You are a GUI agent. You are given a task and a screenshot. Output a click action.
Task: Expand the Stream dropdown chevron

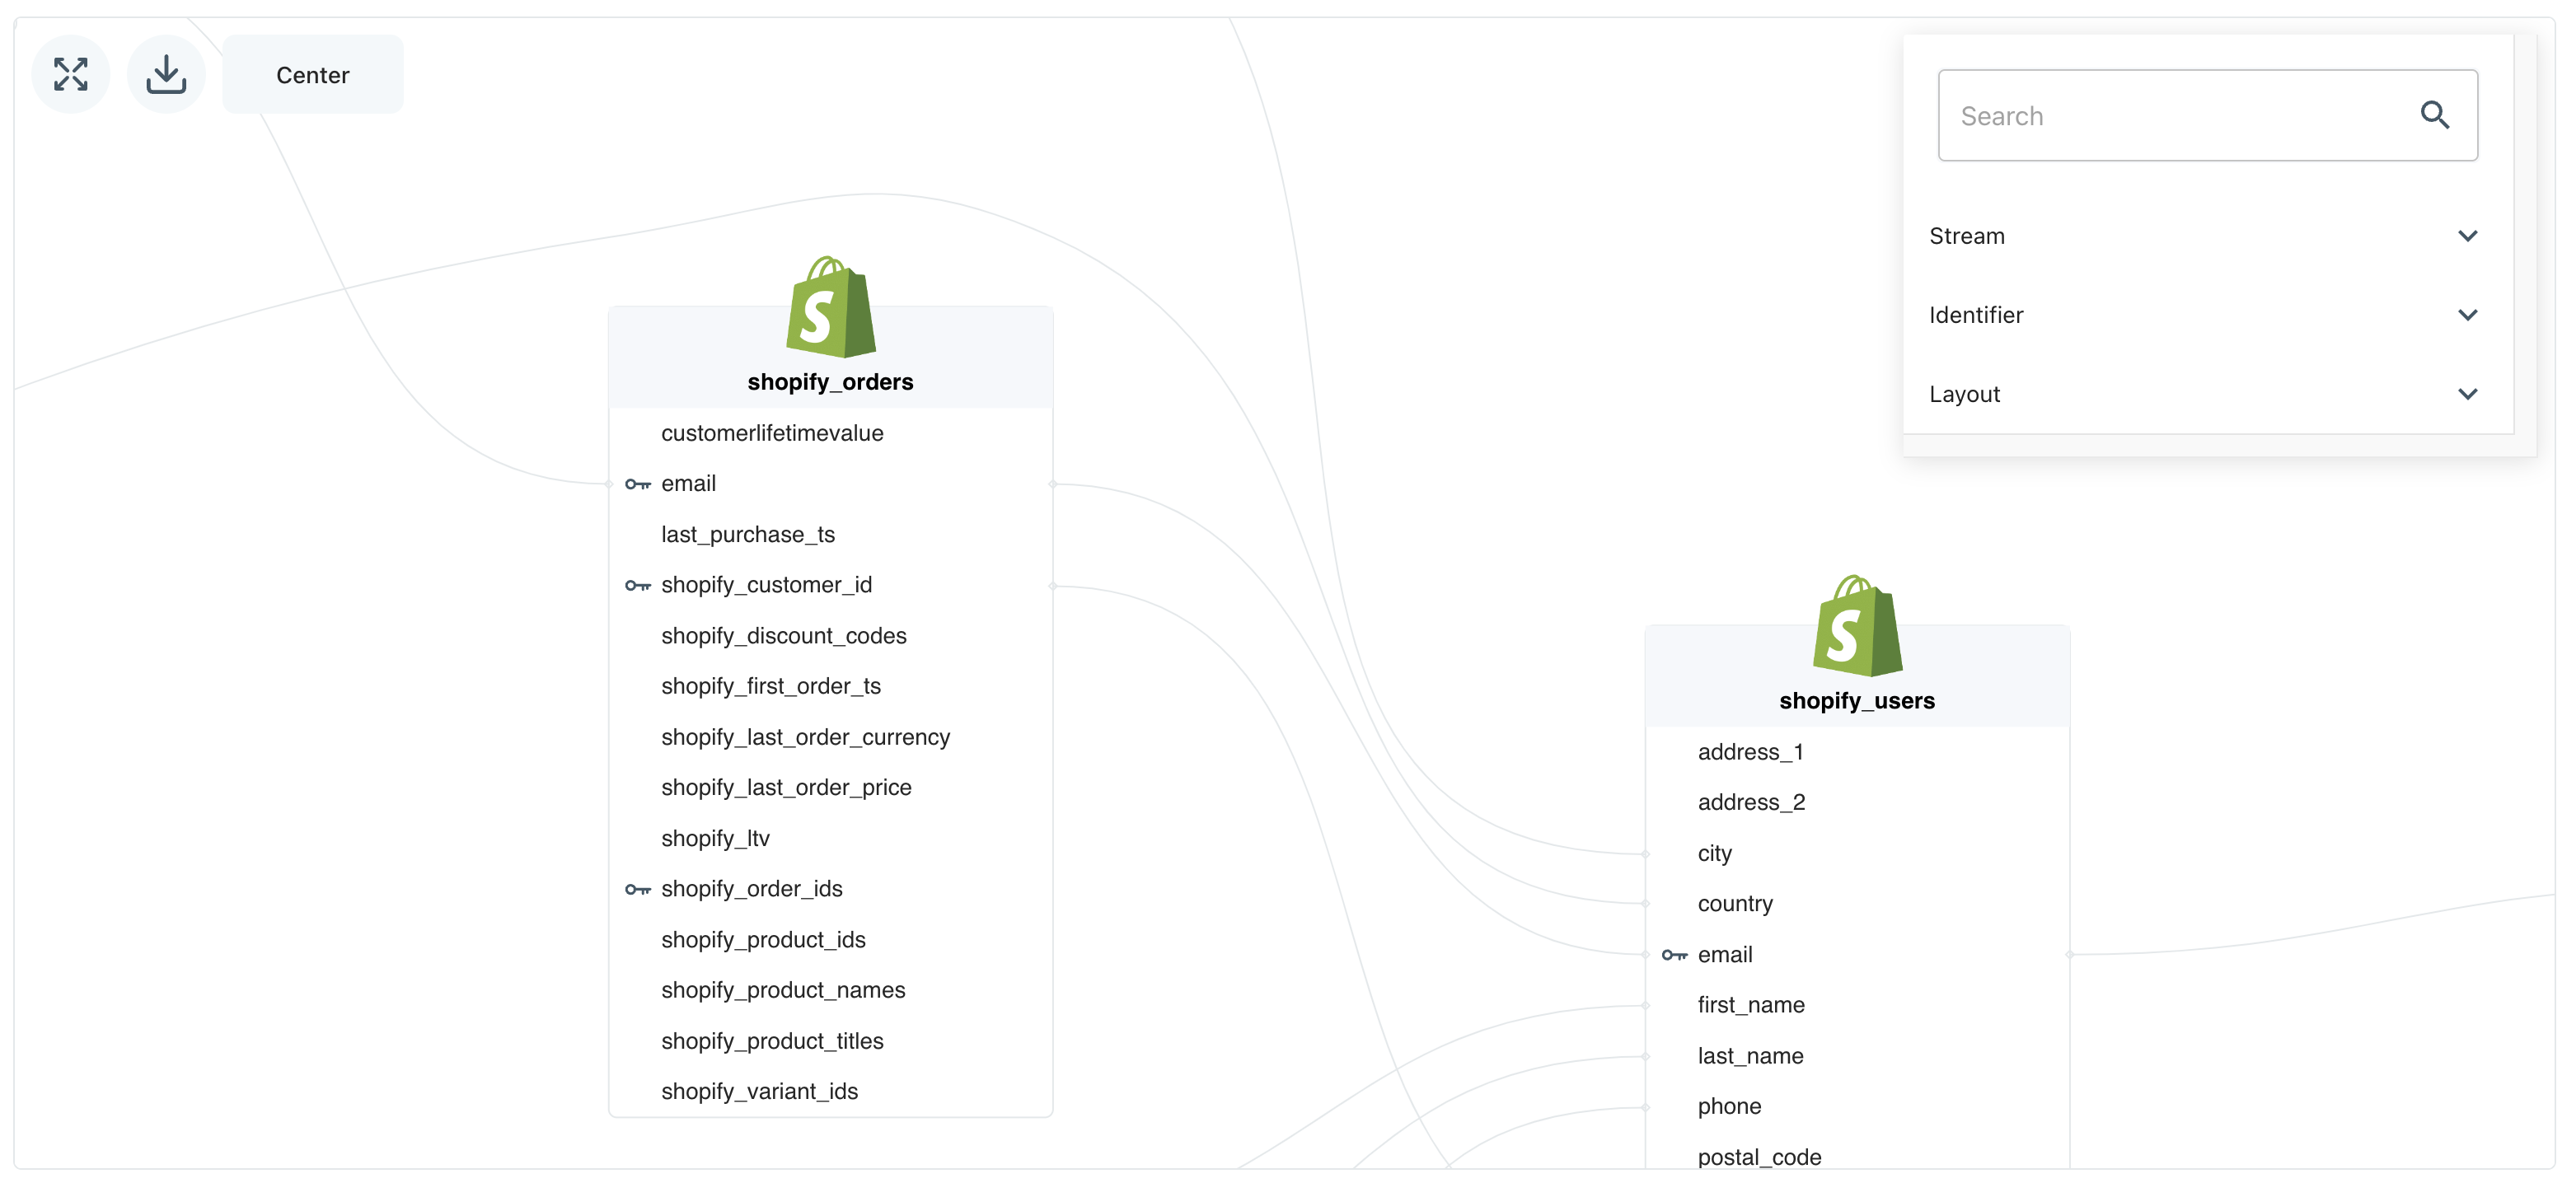2467,236
